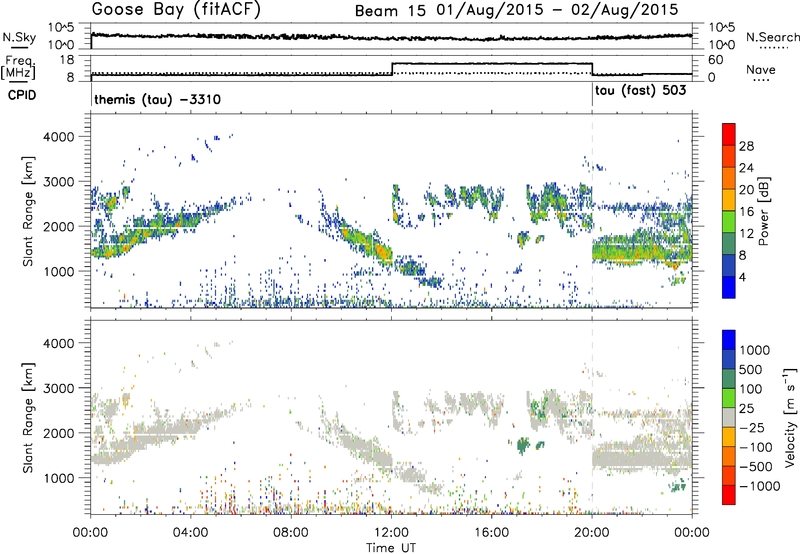800x554 pixels.
Task: Click the green velocity patch near 17:00
Action: (x=522, y=446)
